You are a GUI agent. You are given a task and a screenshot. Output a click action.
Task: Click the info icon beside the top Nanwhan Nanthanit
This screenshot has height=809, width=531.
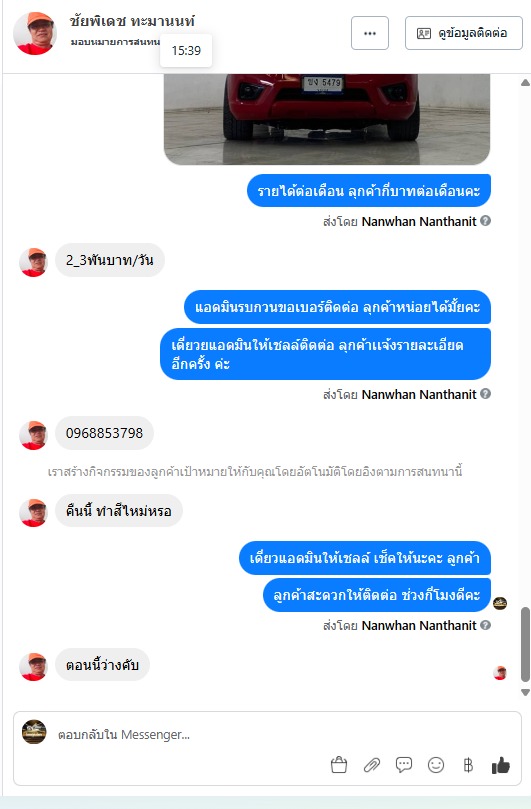pos(485,221)
